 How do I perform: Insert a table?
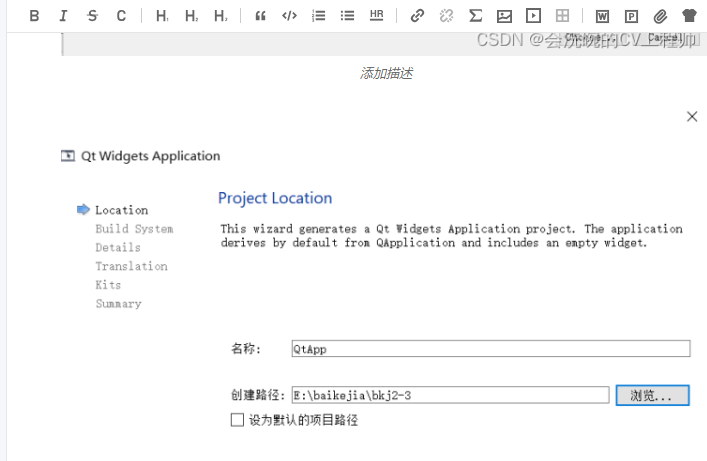[562, 16]
